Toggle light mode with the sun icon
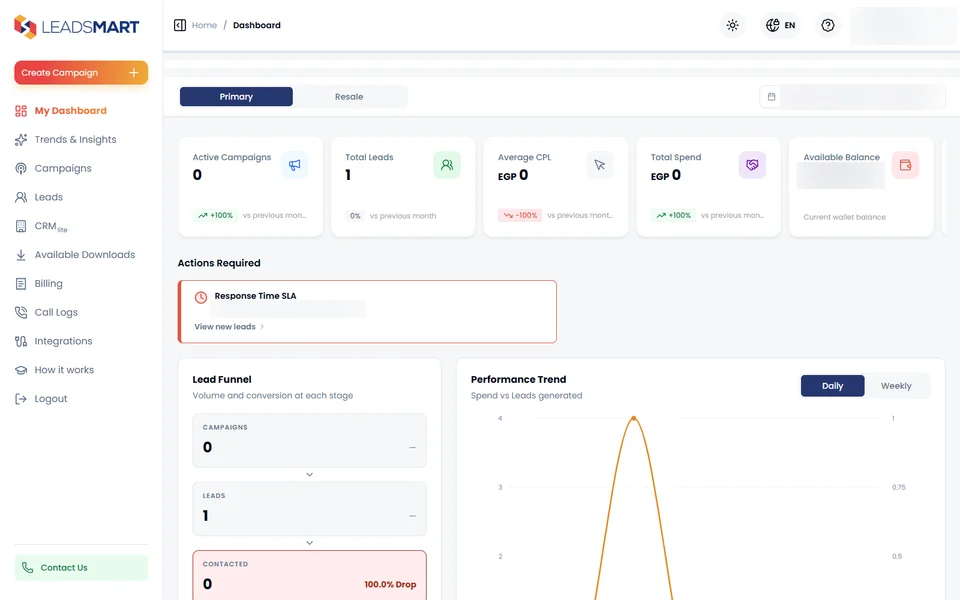This screenshot has height=600, width=960. tap(732, 25)
